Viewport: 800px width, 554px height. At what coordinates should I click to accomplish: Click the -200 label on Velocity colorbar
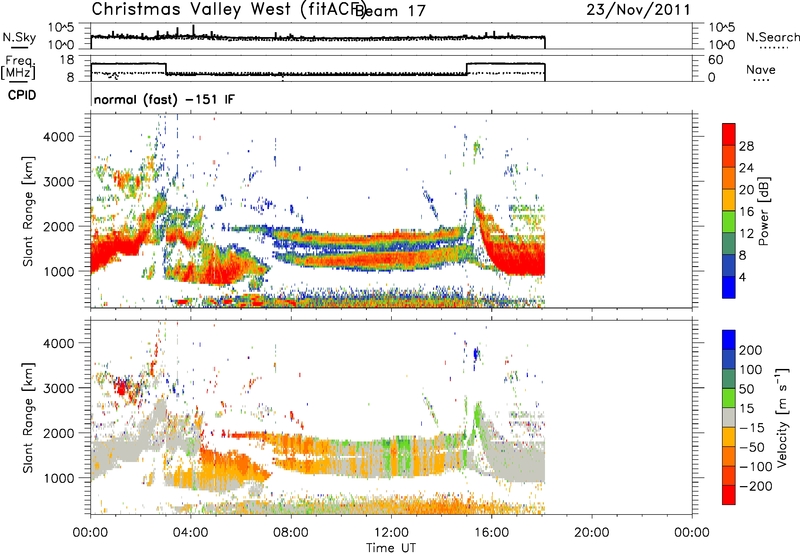756,486
